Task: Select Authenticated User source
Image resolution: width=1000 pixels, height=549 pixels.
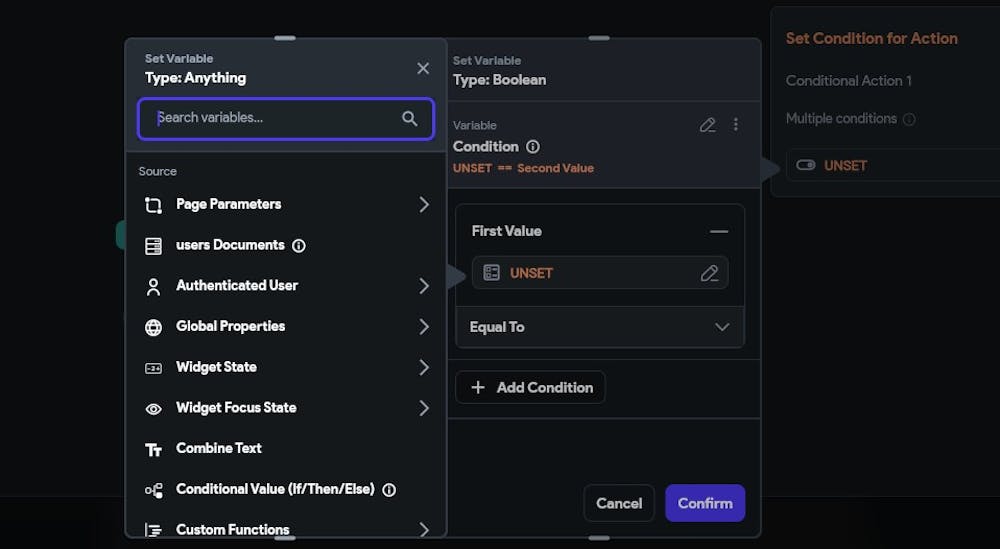Action: [x=286, y=286]
